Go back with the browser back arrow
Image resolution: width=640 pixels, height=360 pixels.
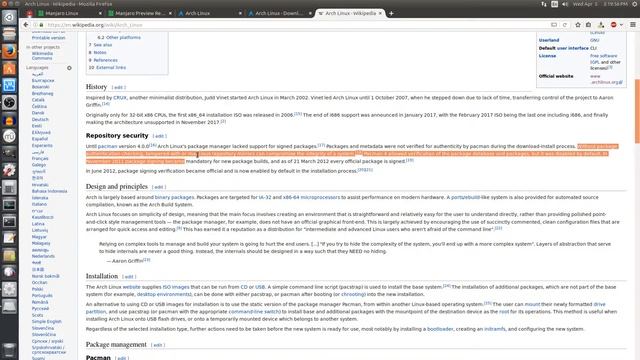tap(26, 25)
